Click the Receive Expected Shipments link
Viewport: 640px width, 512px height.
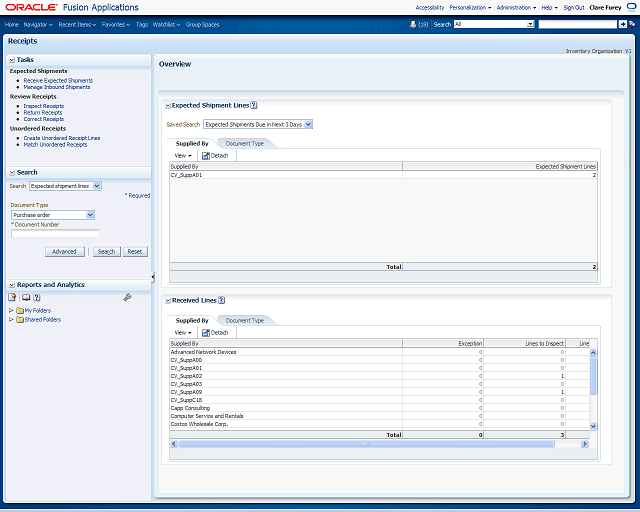pyautogui.click(x=58, y=80)
